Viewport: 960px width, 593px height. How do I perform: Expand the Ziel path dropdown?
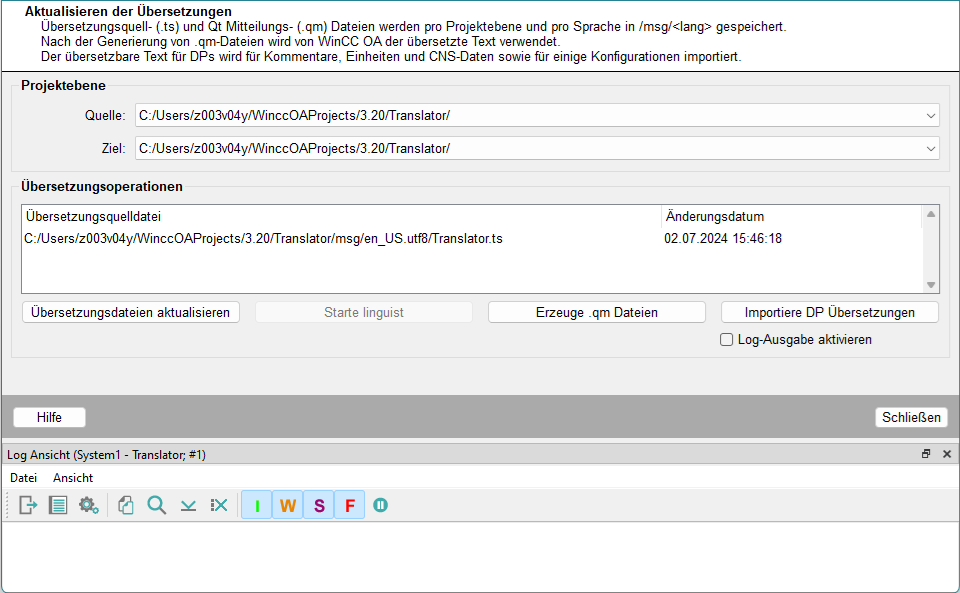[930, 149]
